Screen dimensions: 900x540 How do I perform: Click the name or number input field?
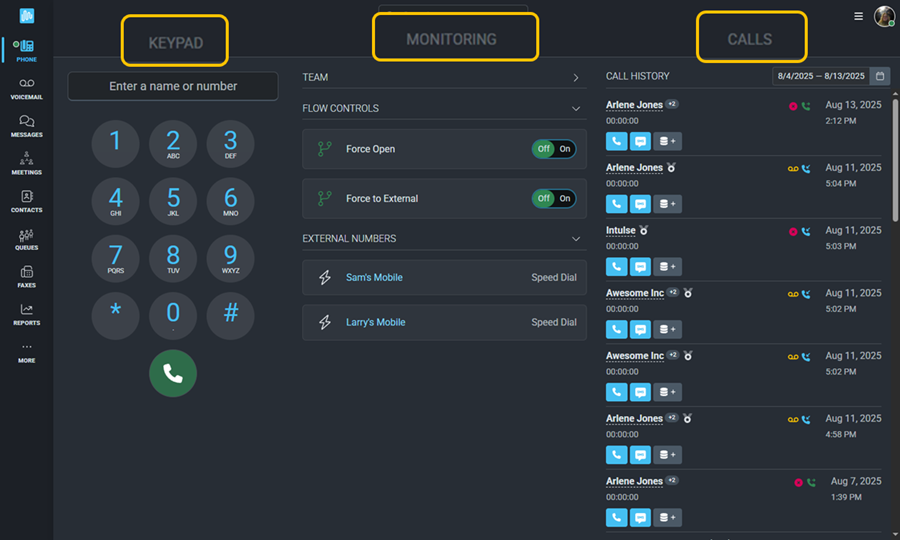tap(173, 86)
